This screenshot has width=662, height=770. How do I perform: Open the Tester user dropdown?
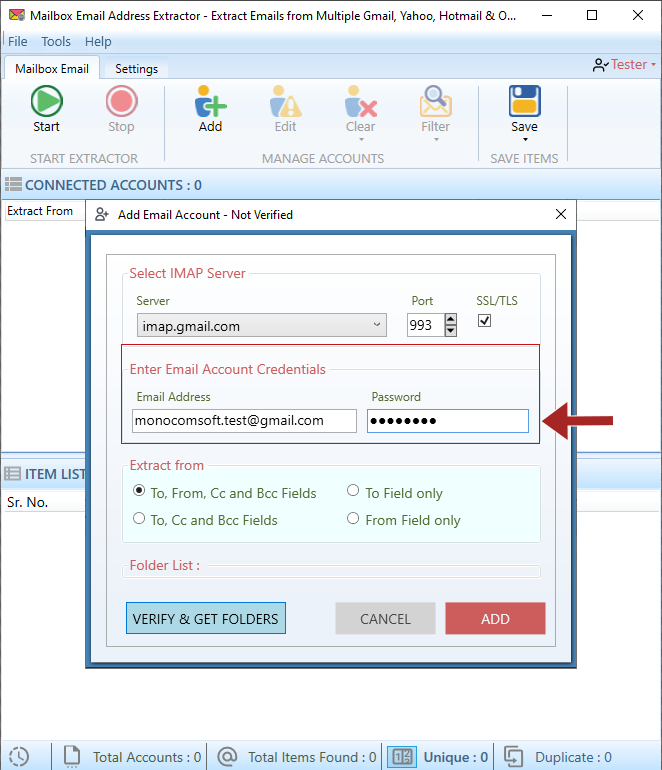(625, 65)
